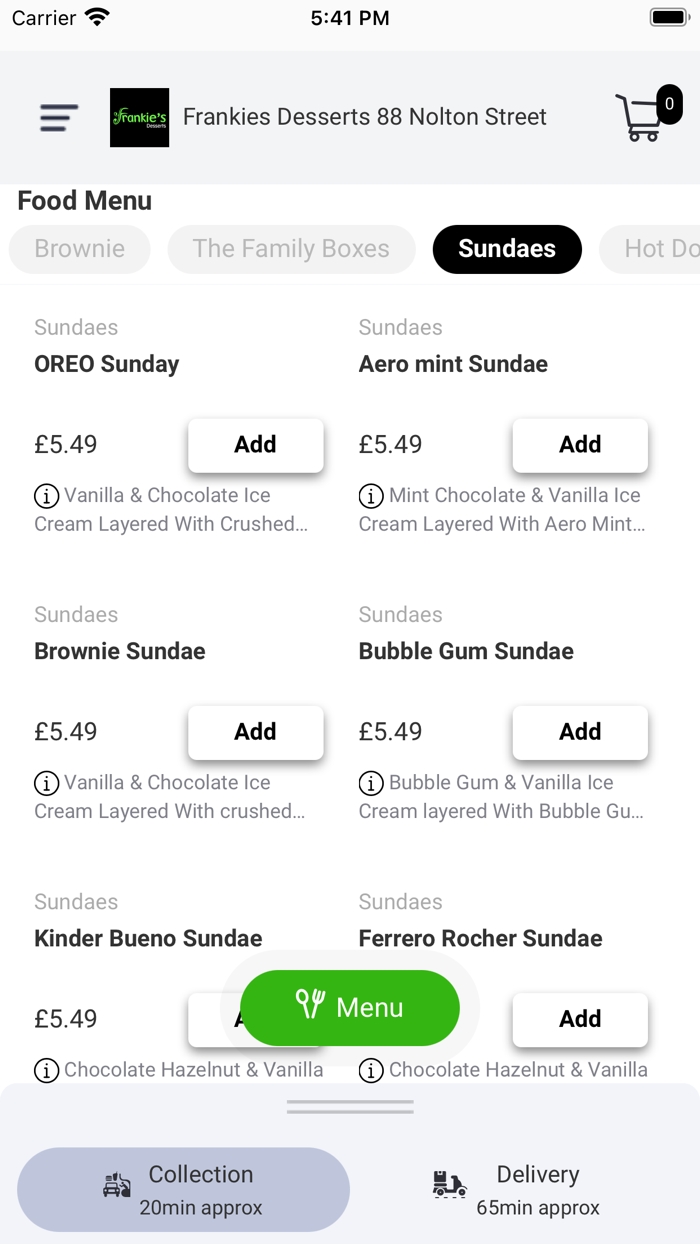Image resolution: width=700 pixels, height=1244 pixels.
Task: Expand the bottom sheet drag handle
Action: tap(350, 1107)
